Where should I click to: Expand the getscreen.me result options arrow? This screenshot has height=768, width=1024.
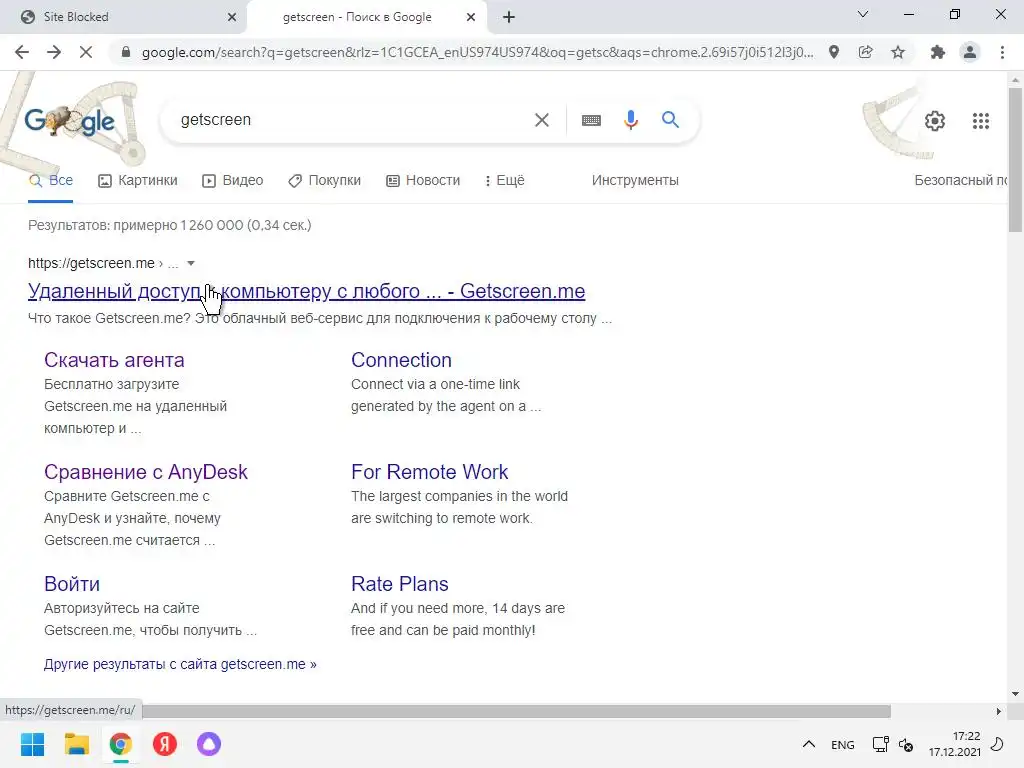point(191,263)
